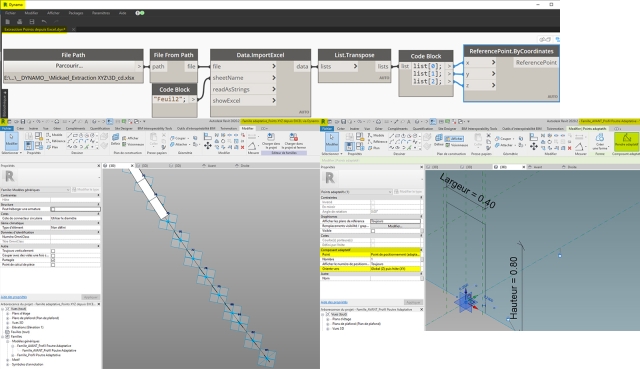
Task: Switch to the Droite view tab in right Revit
Action: point(571,167)
